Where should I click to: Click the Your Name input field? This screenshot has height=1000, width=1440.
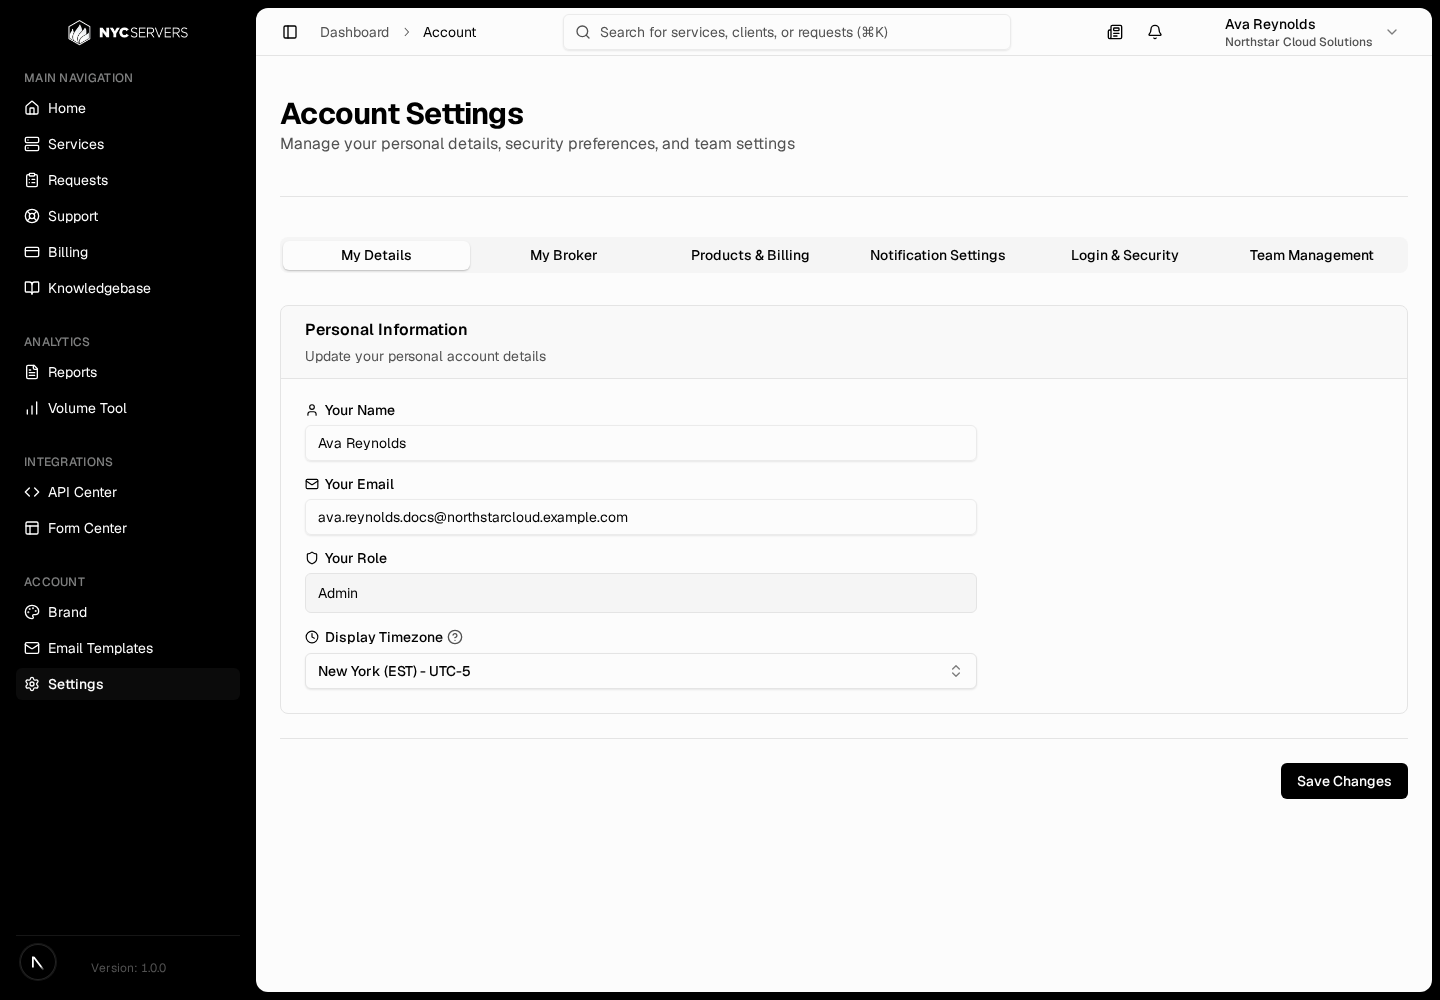pos(641,443)
